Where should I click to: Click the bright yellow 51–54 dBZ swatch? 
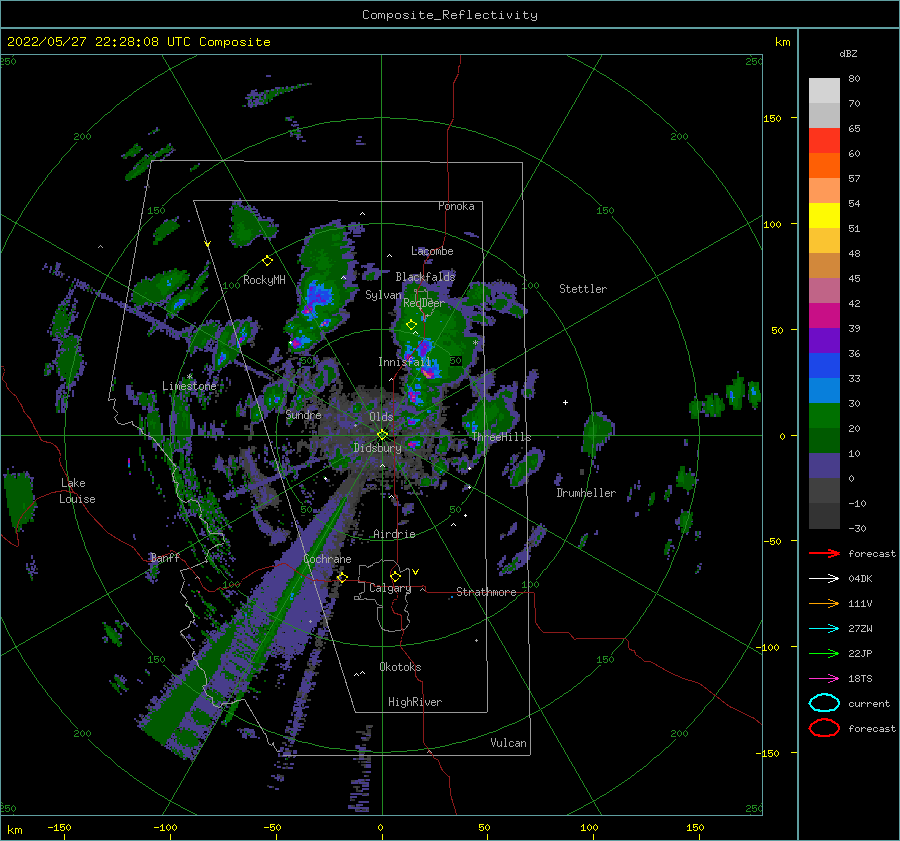click(x=824, y=216)
